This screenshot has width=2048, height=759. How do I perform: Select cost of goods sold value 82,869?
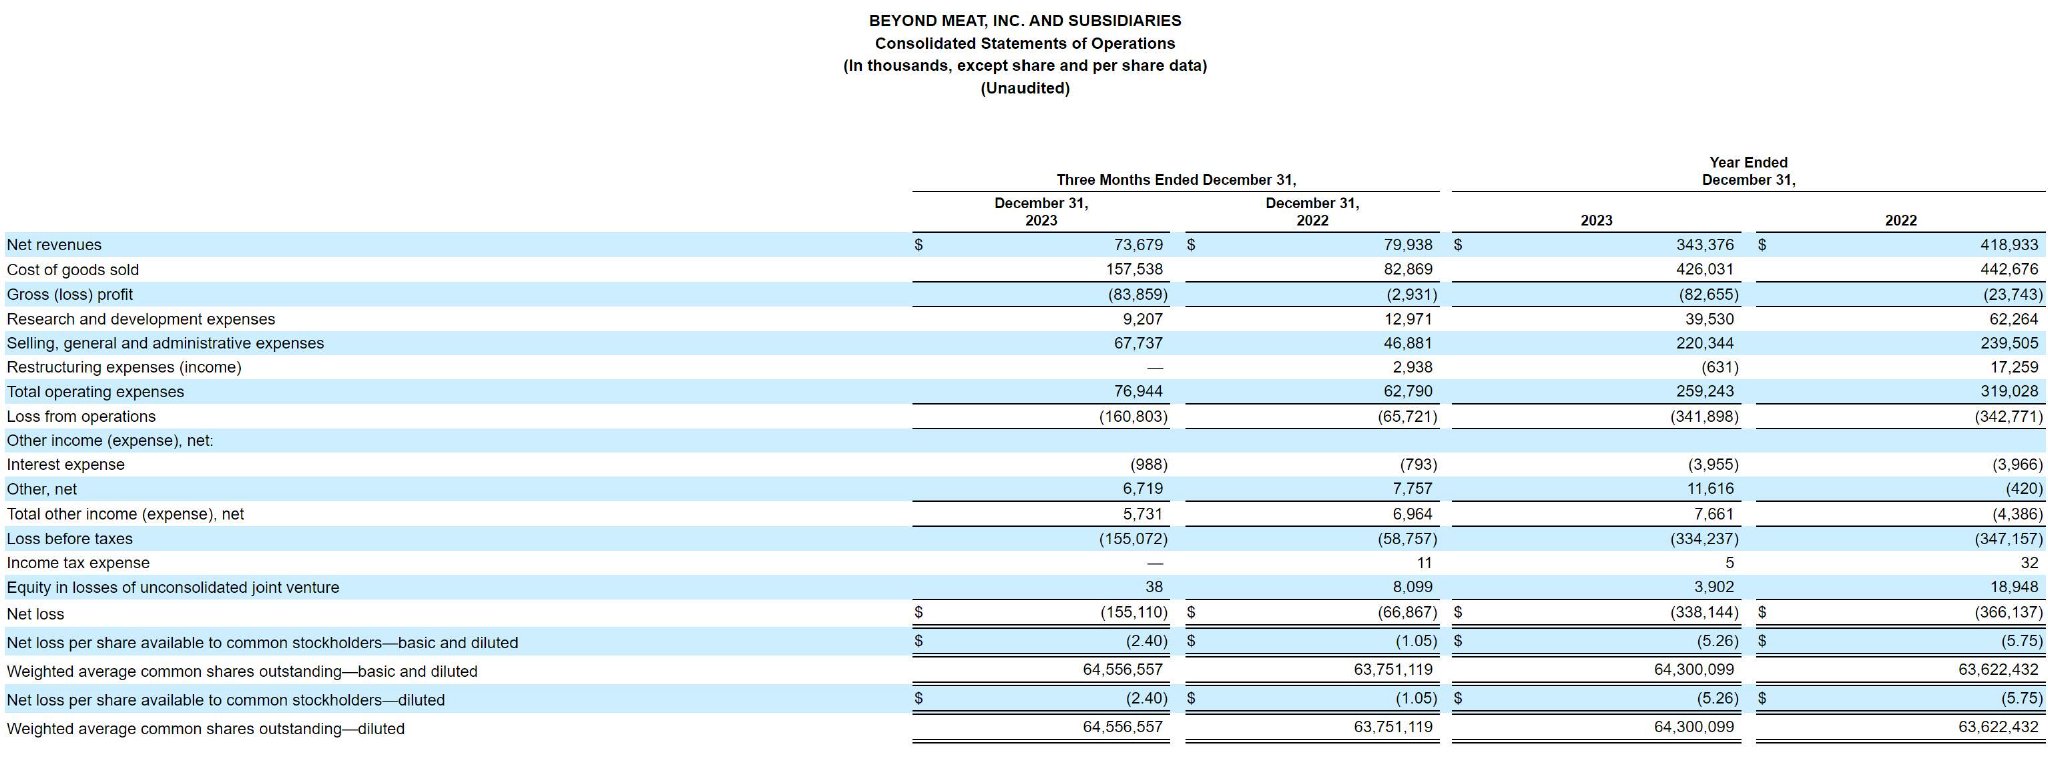click(1408, 270)
